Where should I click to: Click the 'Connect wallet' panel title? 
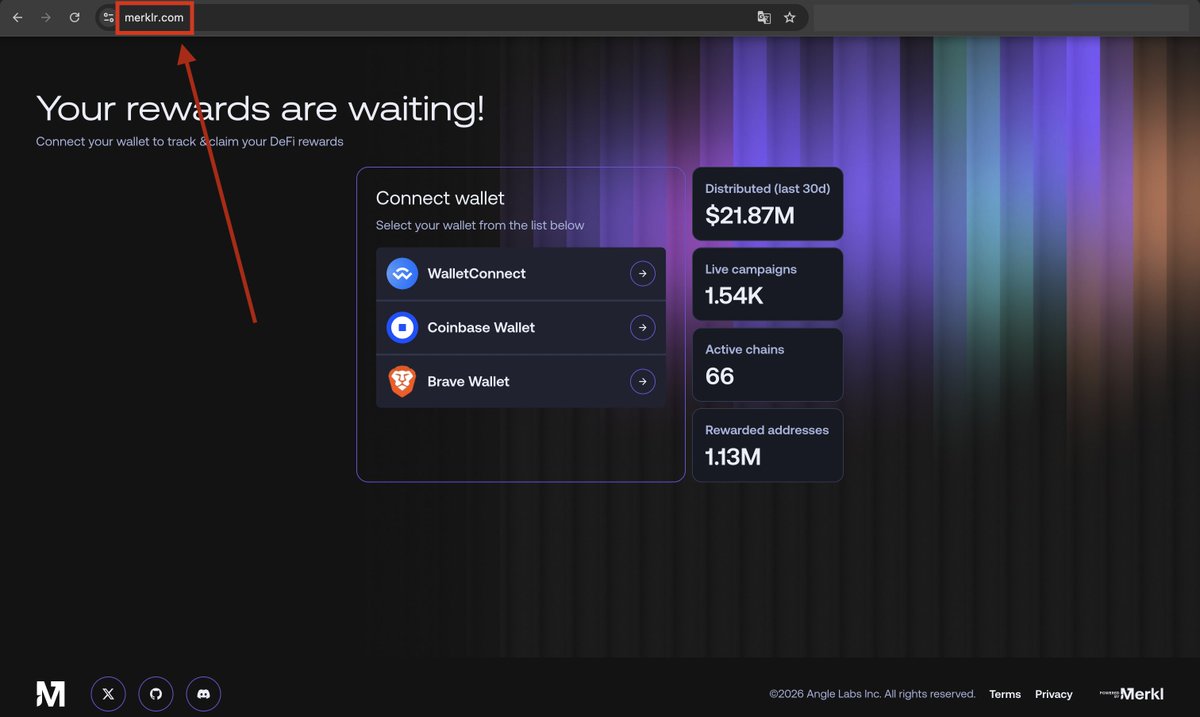(x=440, y=198)
